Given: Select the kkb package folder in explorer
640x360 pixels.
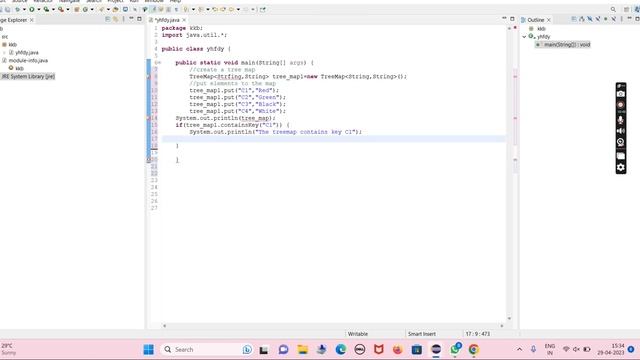Looking at the screenshot, I should [x=12, y=44].
